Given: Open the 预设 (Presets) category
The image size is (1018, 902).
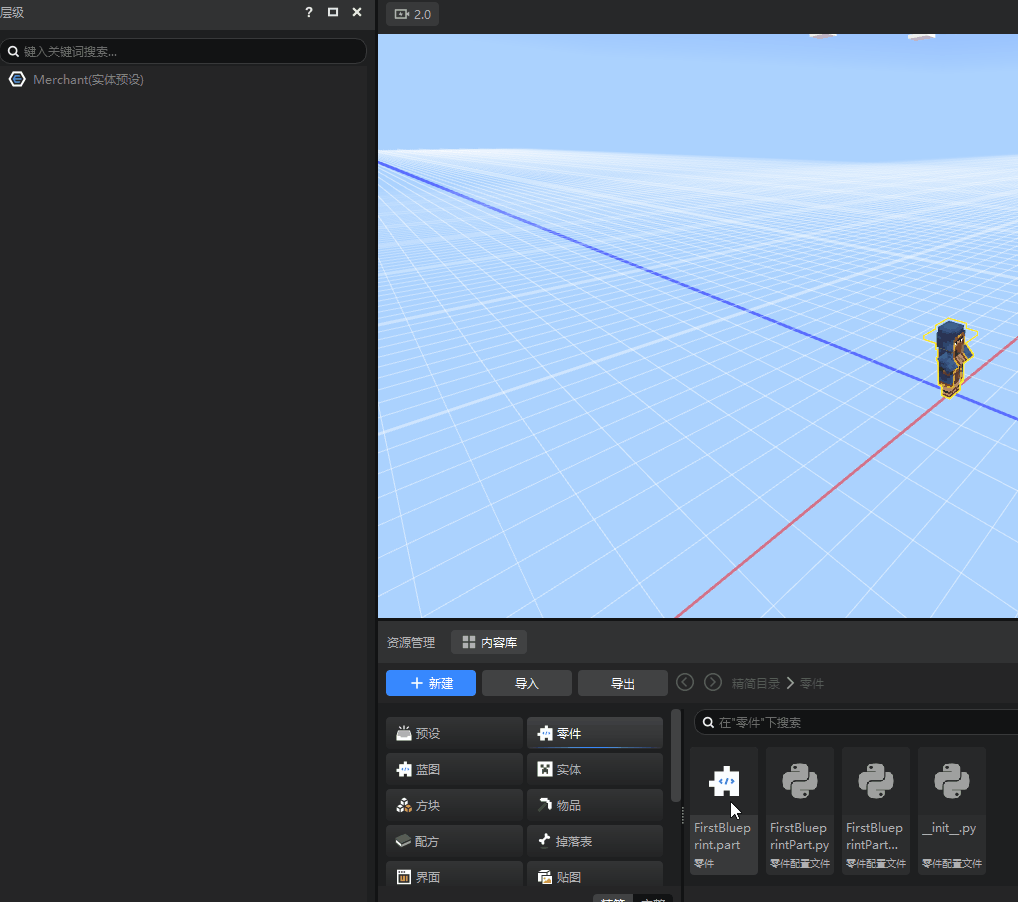Looking at the screenshot, I should coord(454,733).
